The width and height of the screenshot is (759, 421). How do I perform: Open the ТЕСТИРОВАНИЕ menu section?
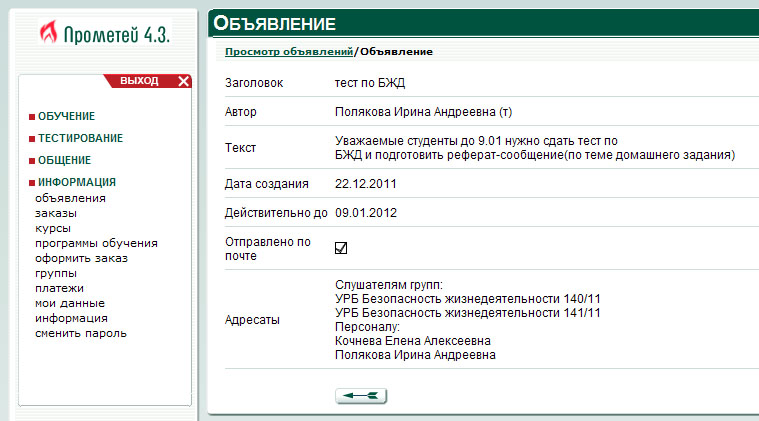(80, 138)
